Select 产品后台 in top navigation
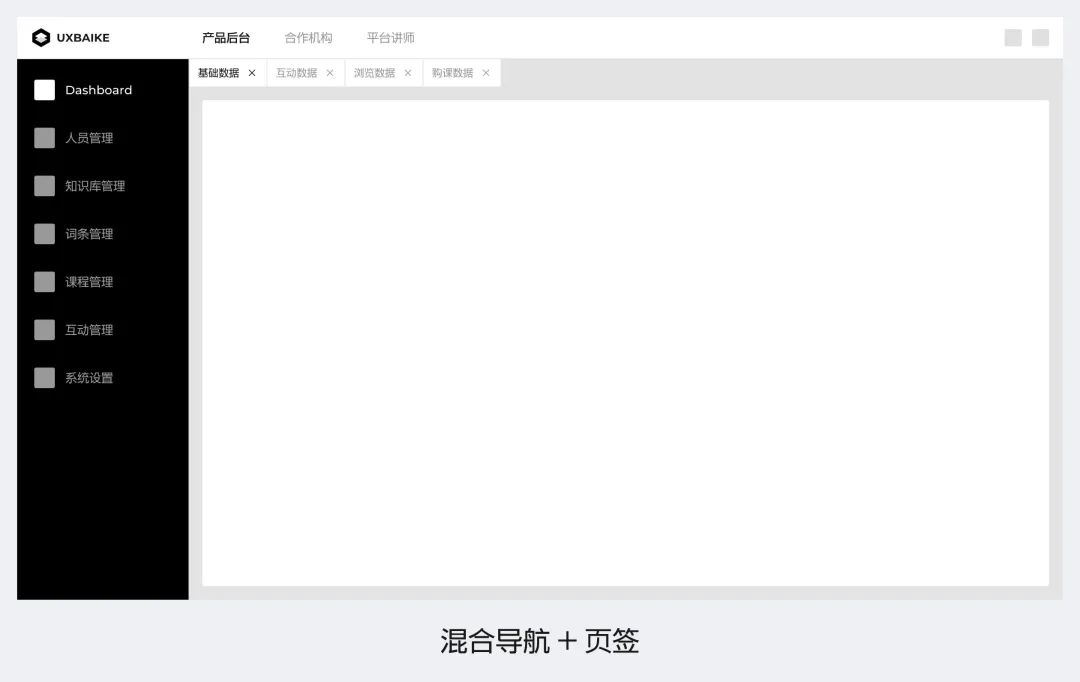 (224, 37)
